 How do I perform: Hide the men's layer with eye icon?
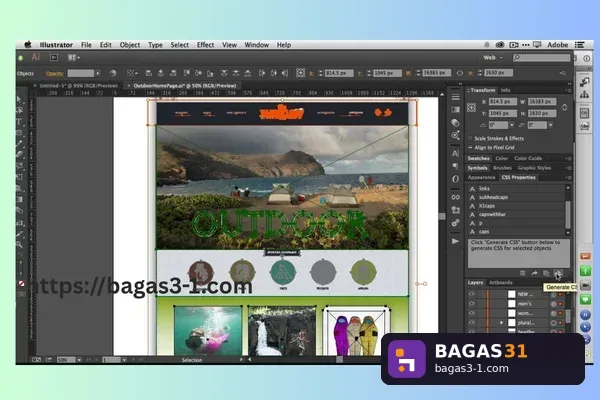coord(471,304)
